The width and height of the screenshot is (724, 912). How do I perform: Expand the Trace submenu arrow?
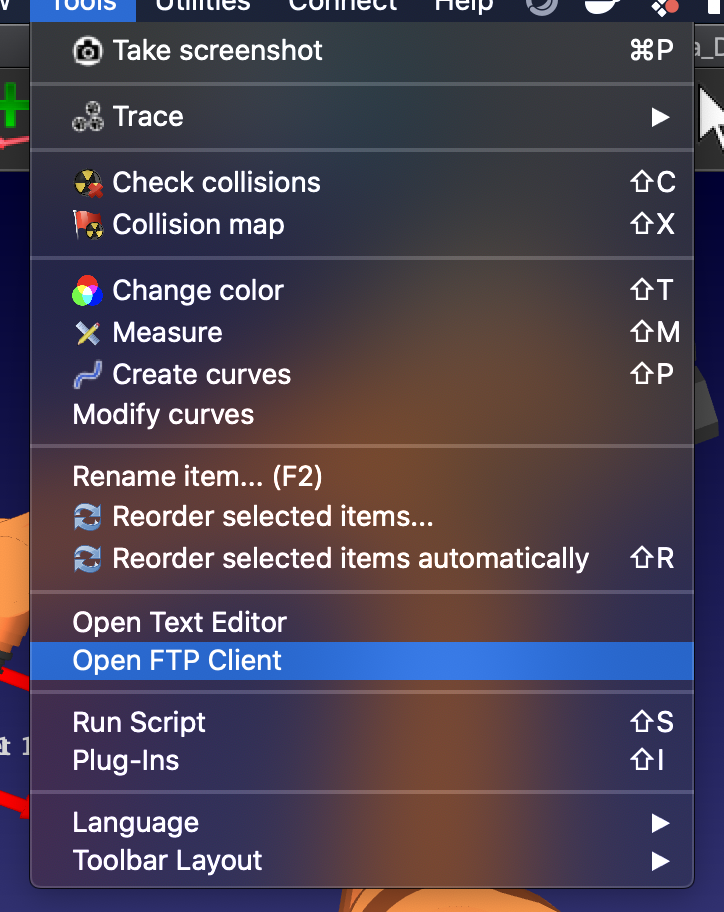(660, 117)
